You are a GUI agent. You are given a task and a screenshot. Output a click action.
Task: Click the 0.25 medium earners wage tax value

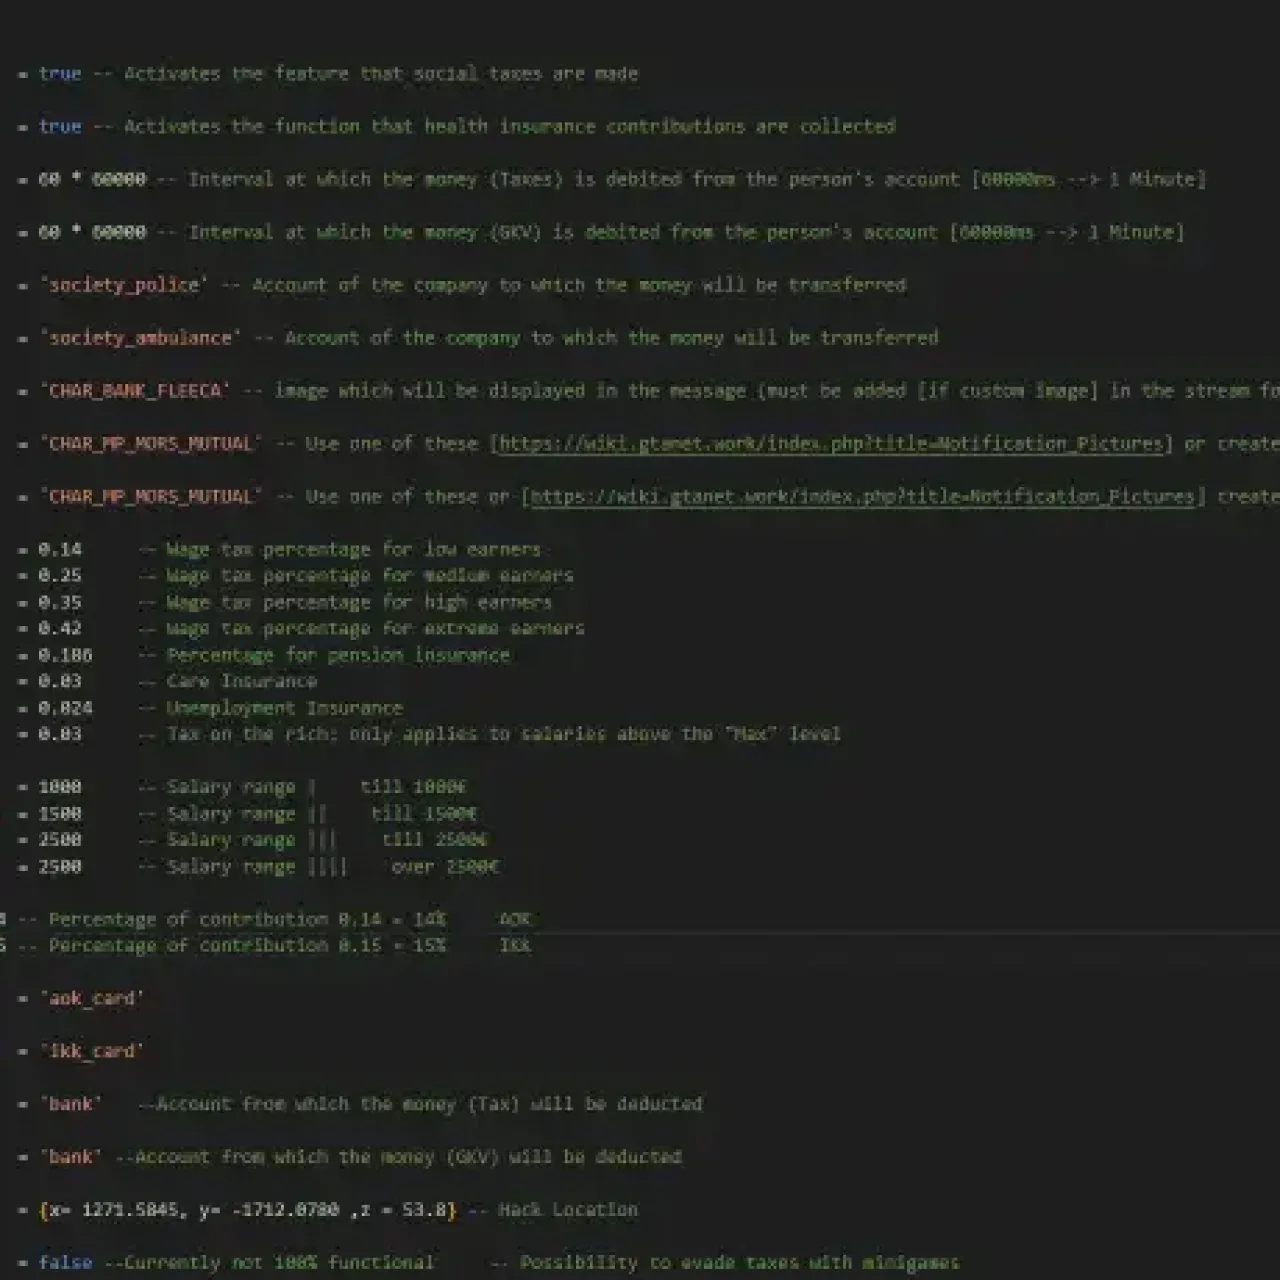[60, 575]
